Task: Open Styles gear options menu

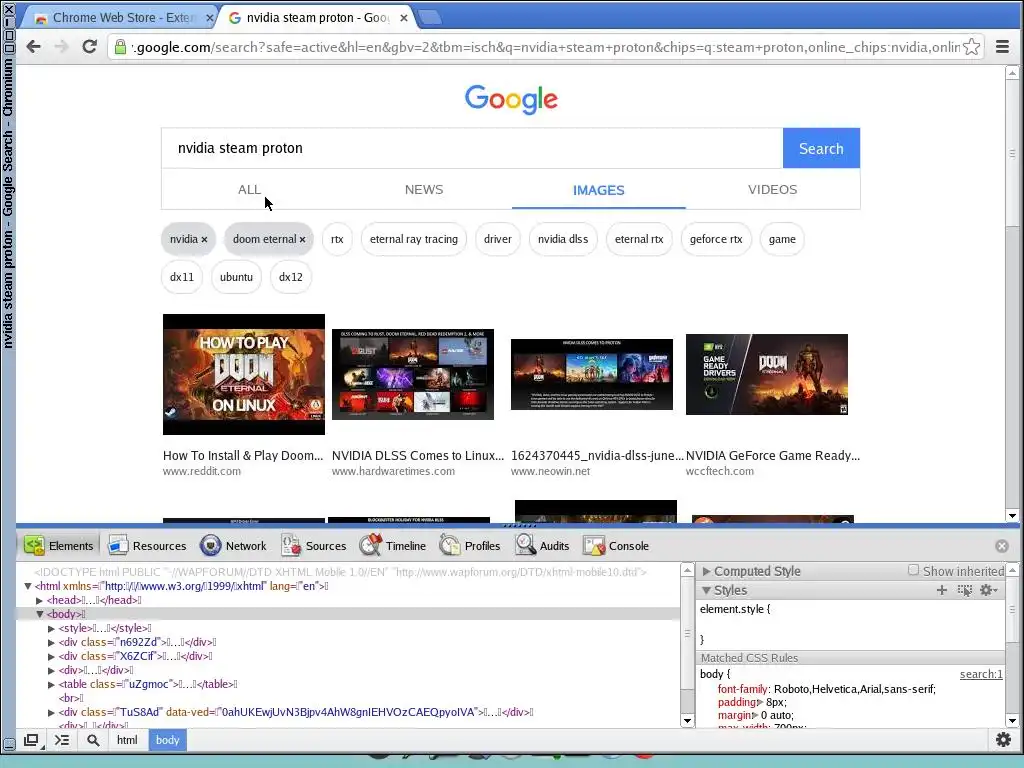Action: point(988,590)
